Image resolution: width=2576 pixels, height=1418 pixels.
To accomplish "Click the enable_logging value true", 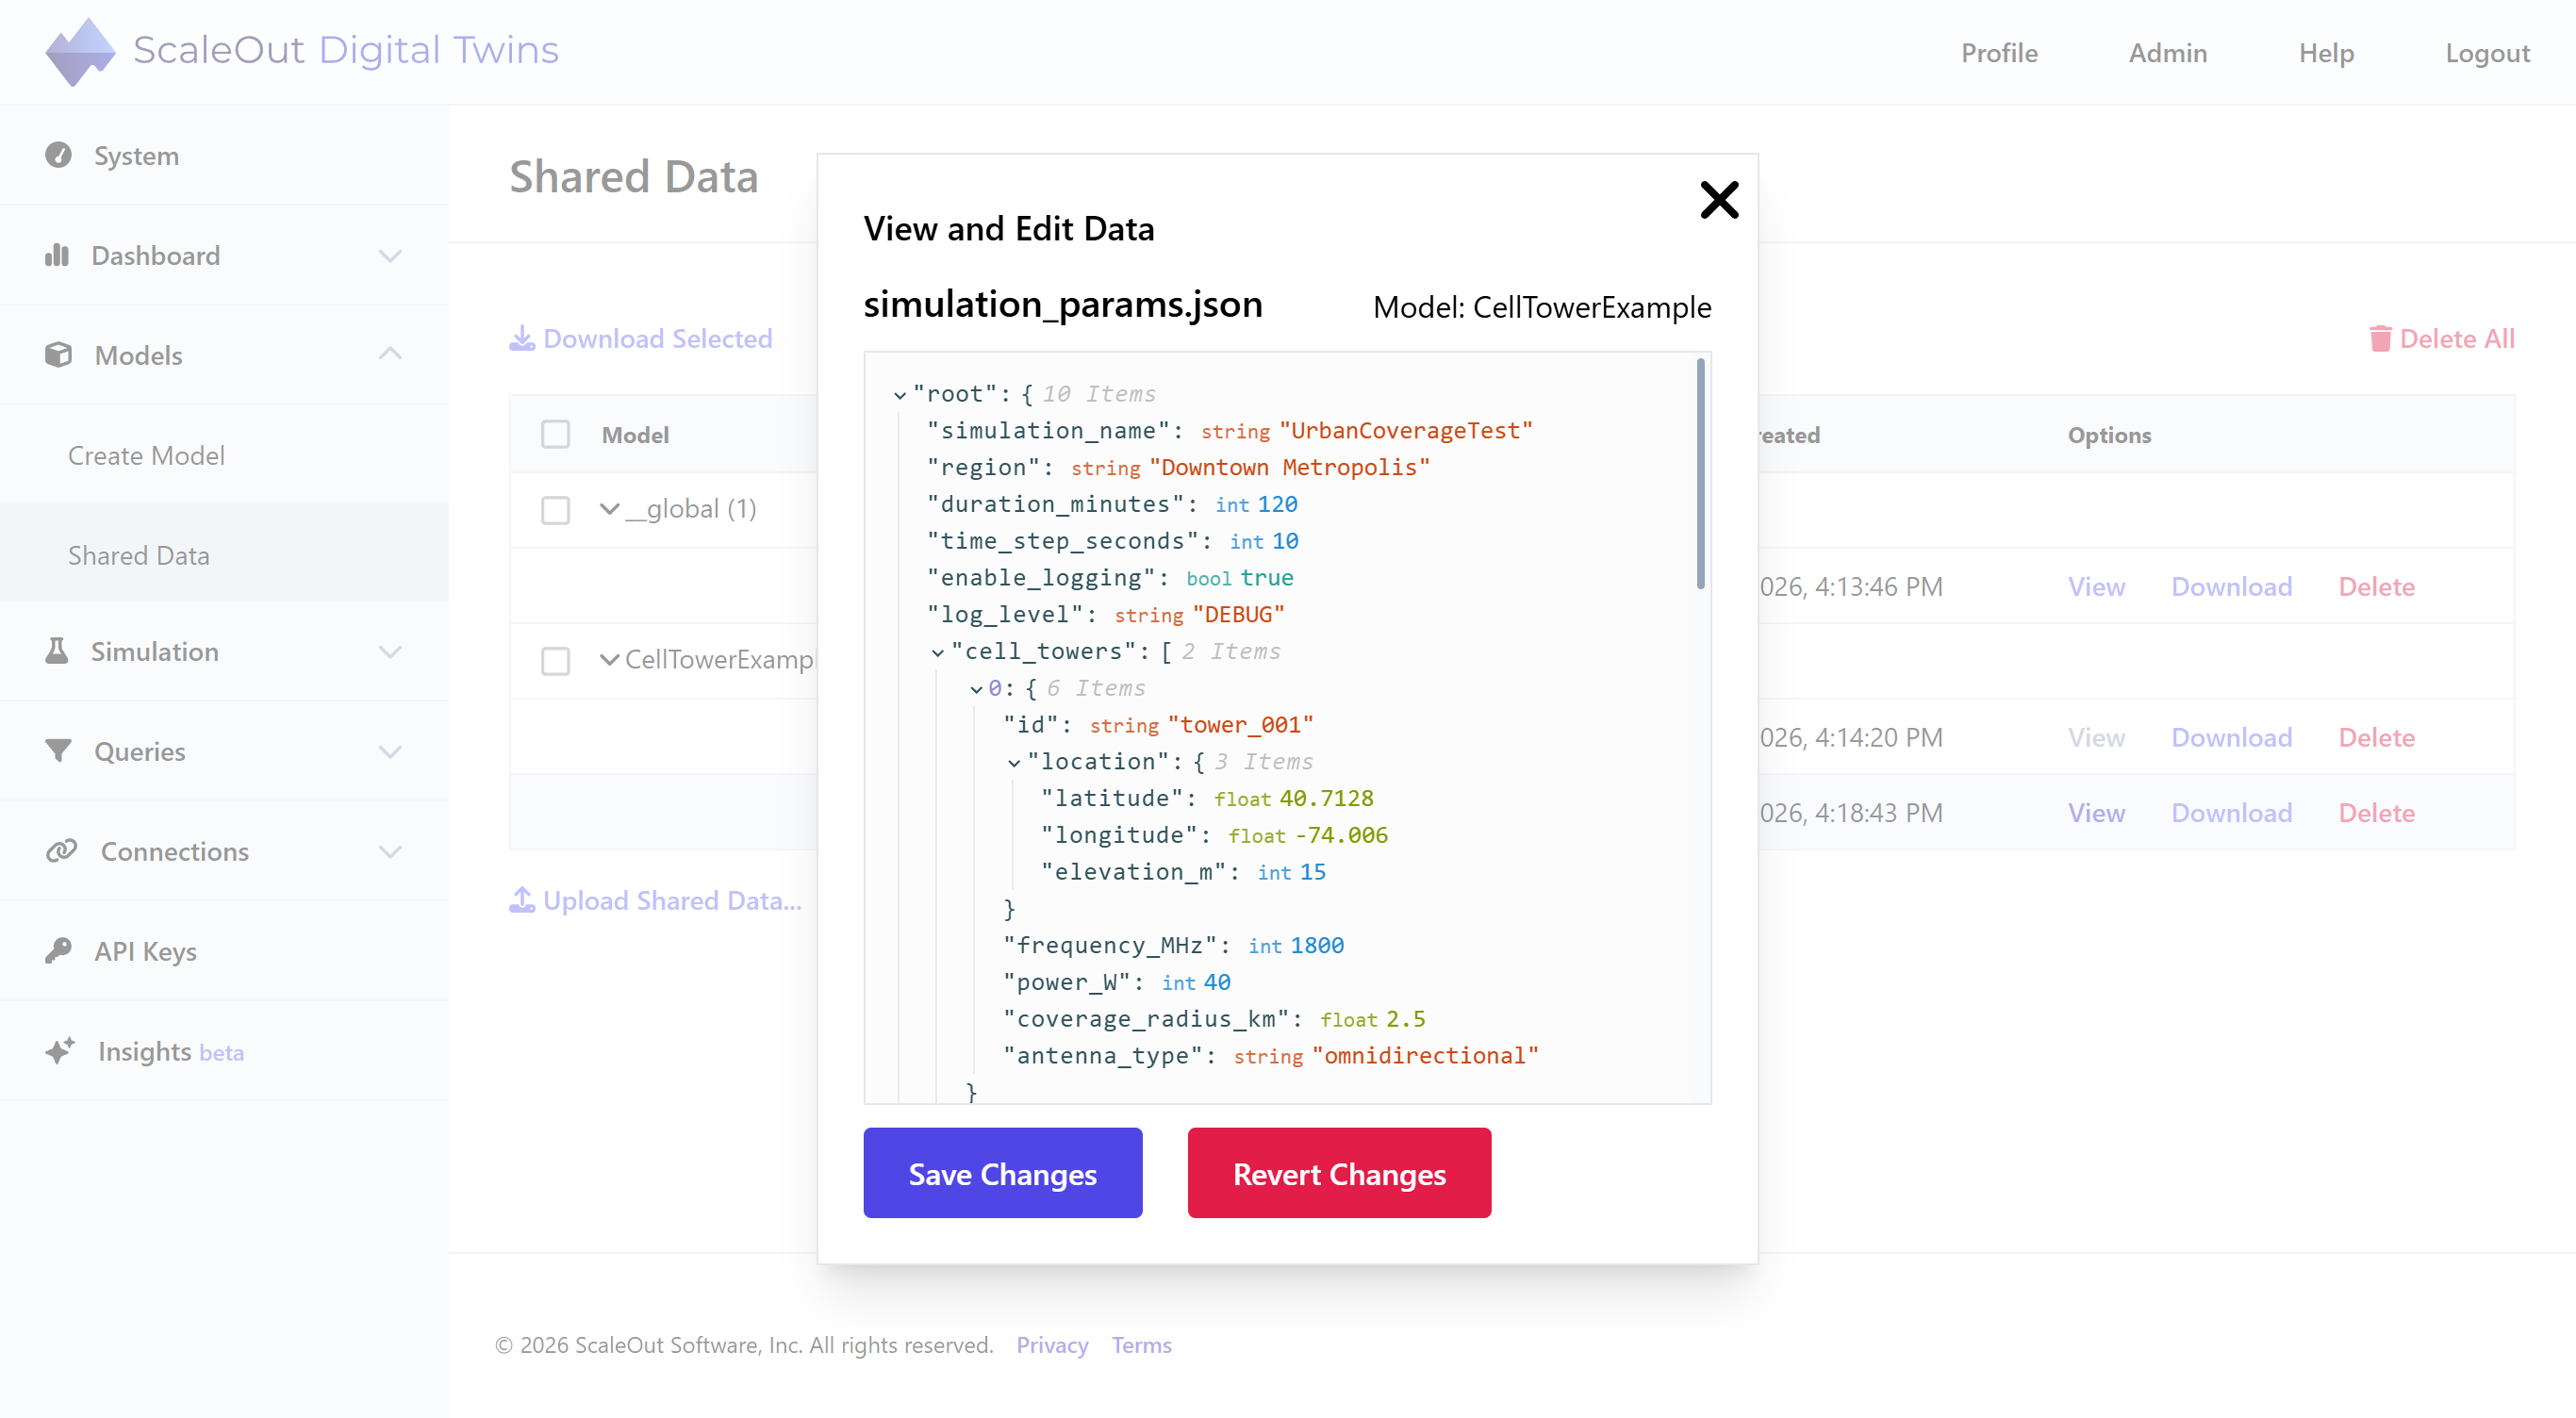I will click(1267, 578).
